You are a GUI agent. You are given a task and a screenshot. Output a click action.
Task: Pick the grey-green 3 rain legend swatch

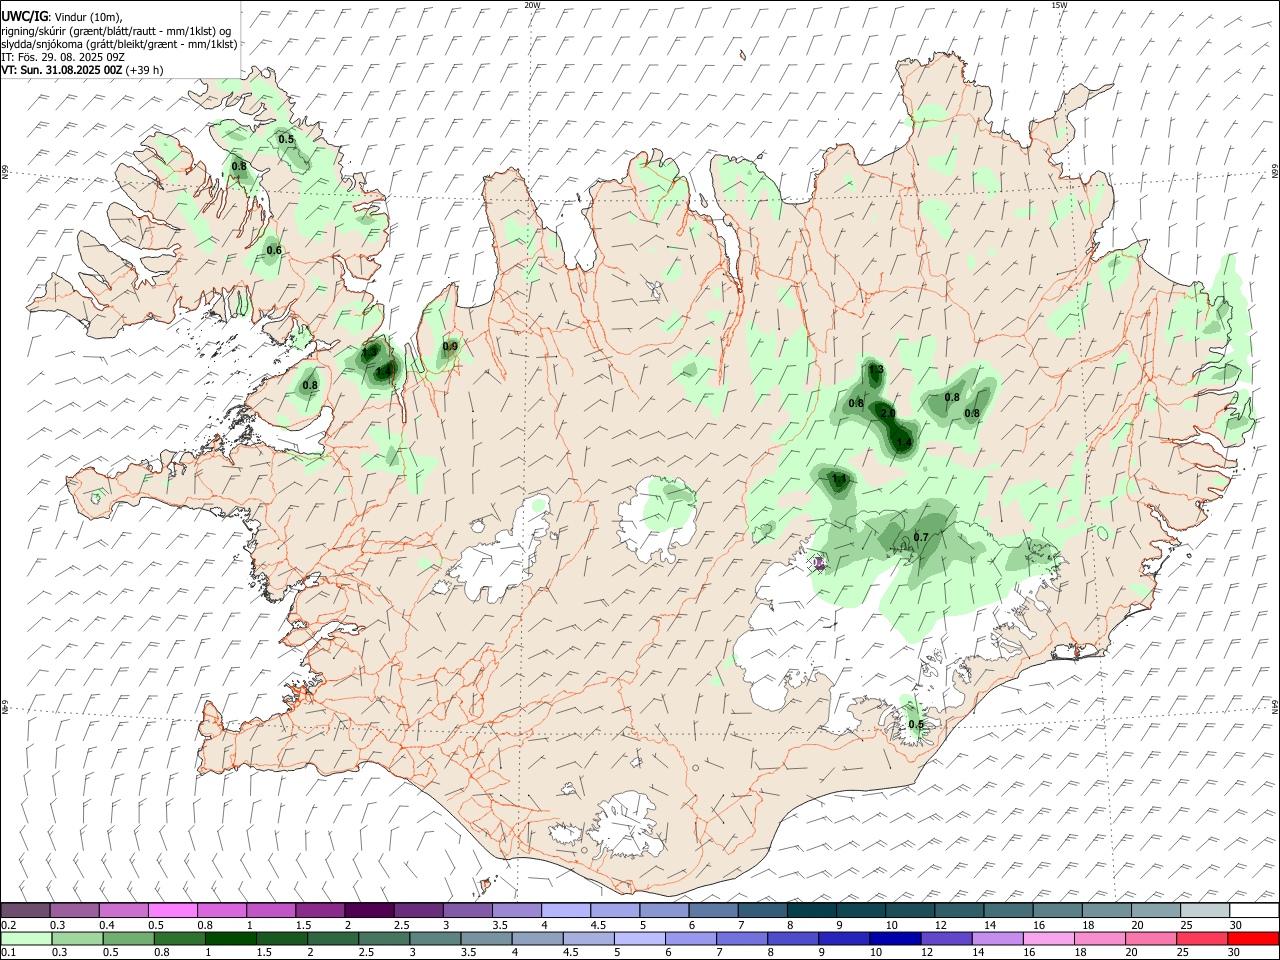pos(435,938)
